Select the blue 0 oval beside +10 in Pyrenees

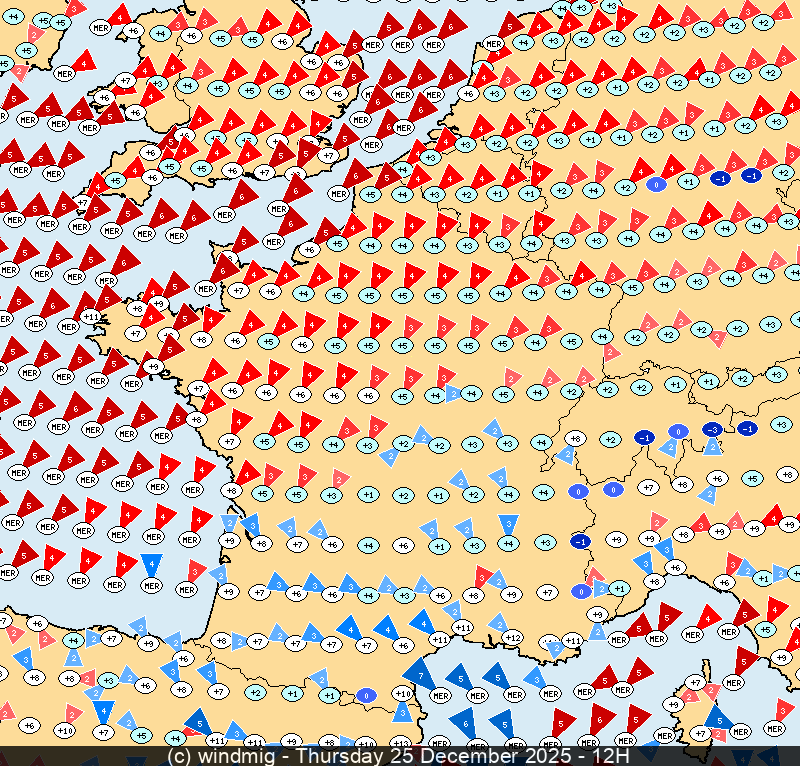point(366,695)
